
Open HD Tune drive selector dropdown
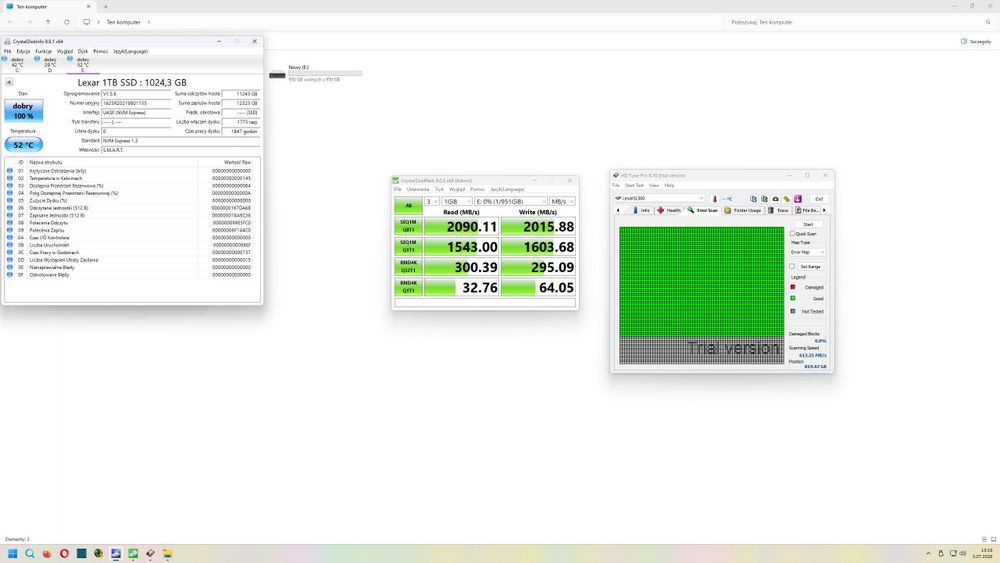coord(659,198)
